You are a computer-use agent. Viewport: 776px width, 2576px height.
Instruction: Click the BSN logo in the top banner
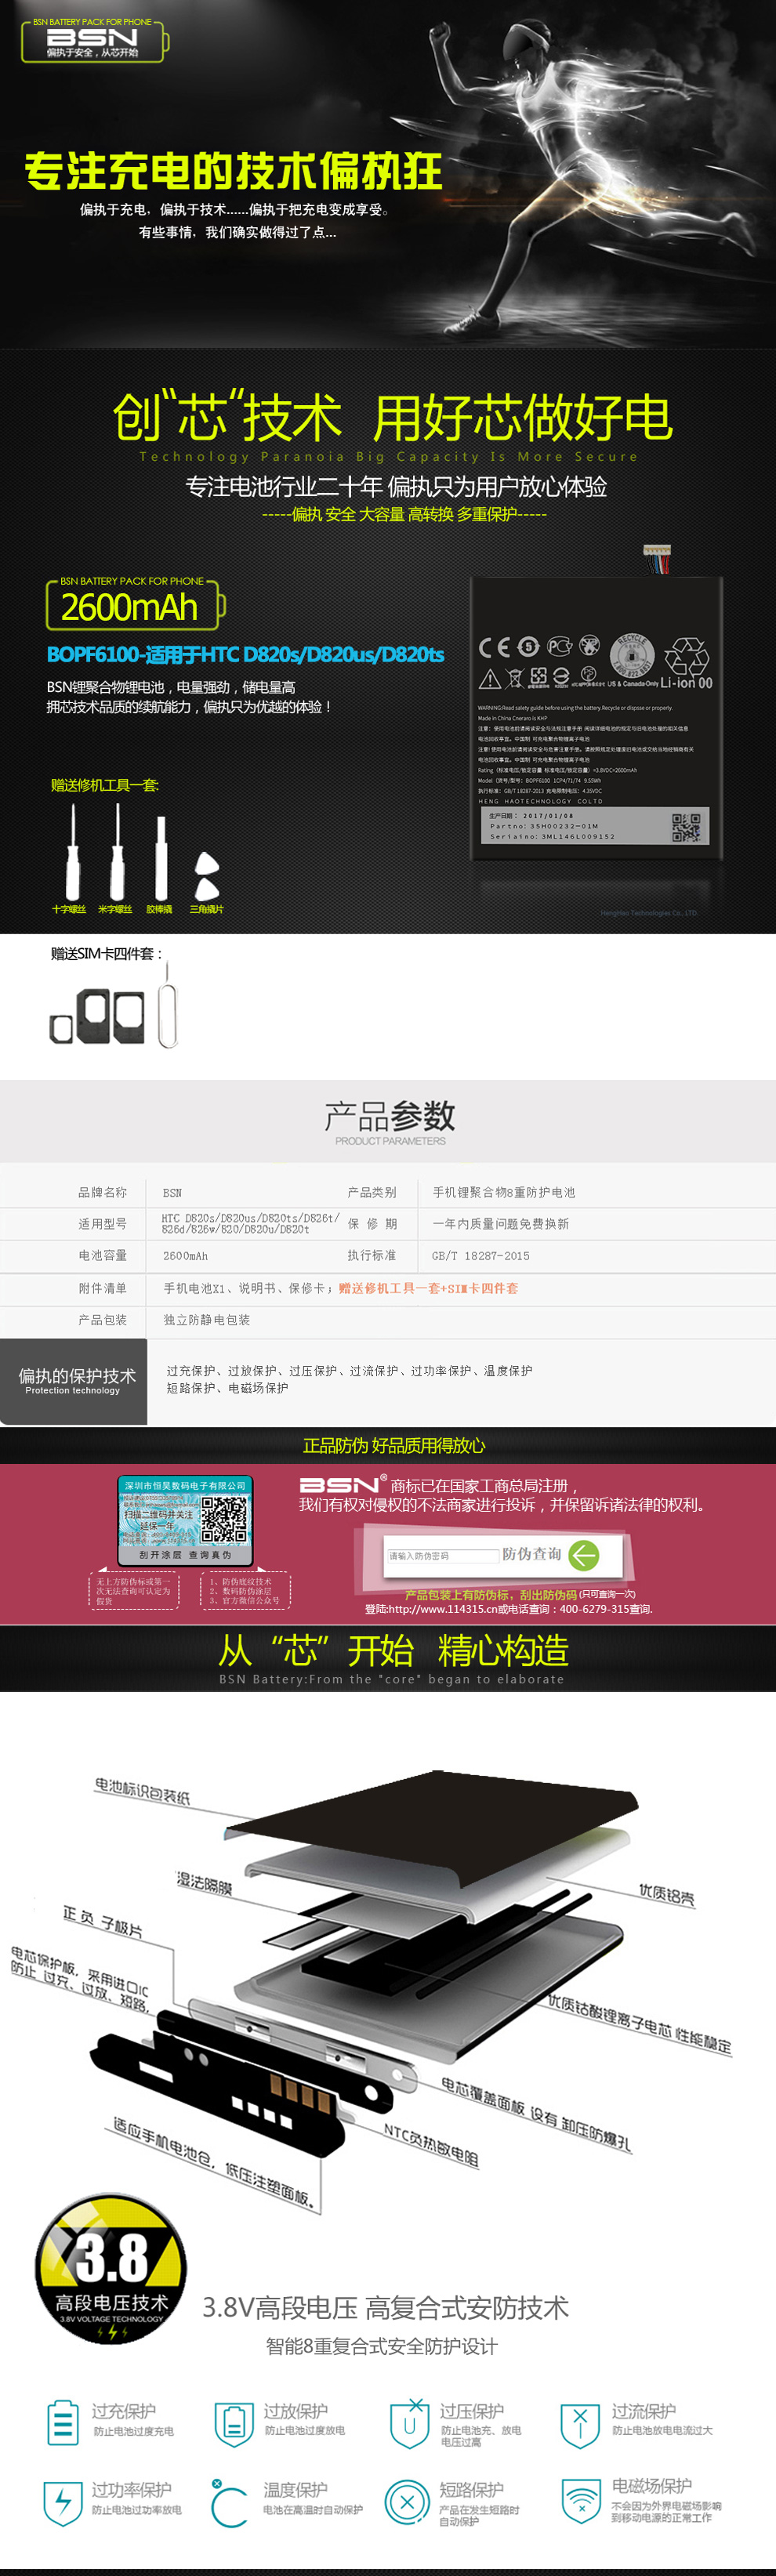(x=93, y=40)
